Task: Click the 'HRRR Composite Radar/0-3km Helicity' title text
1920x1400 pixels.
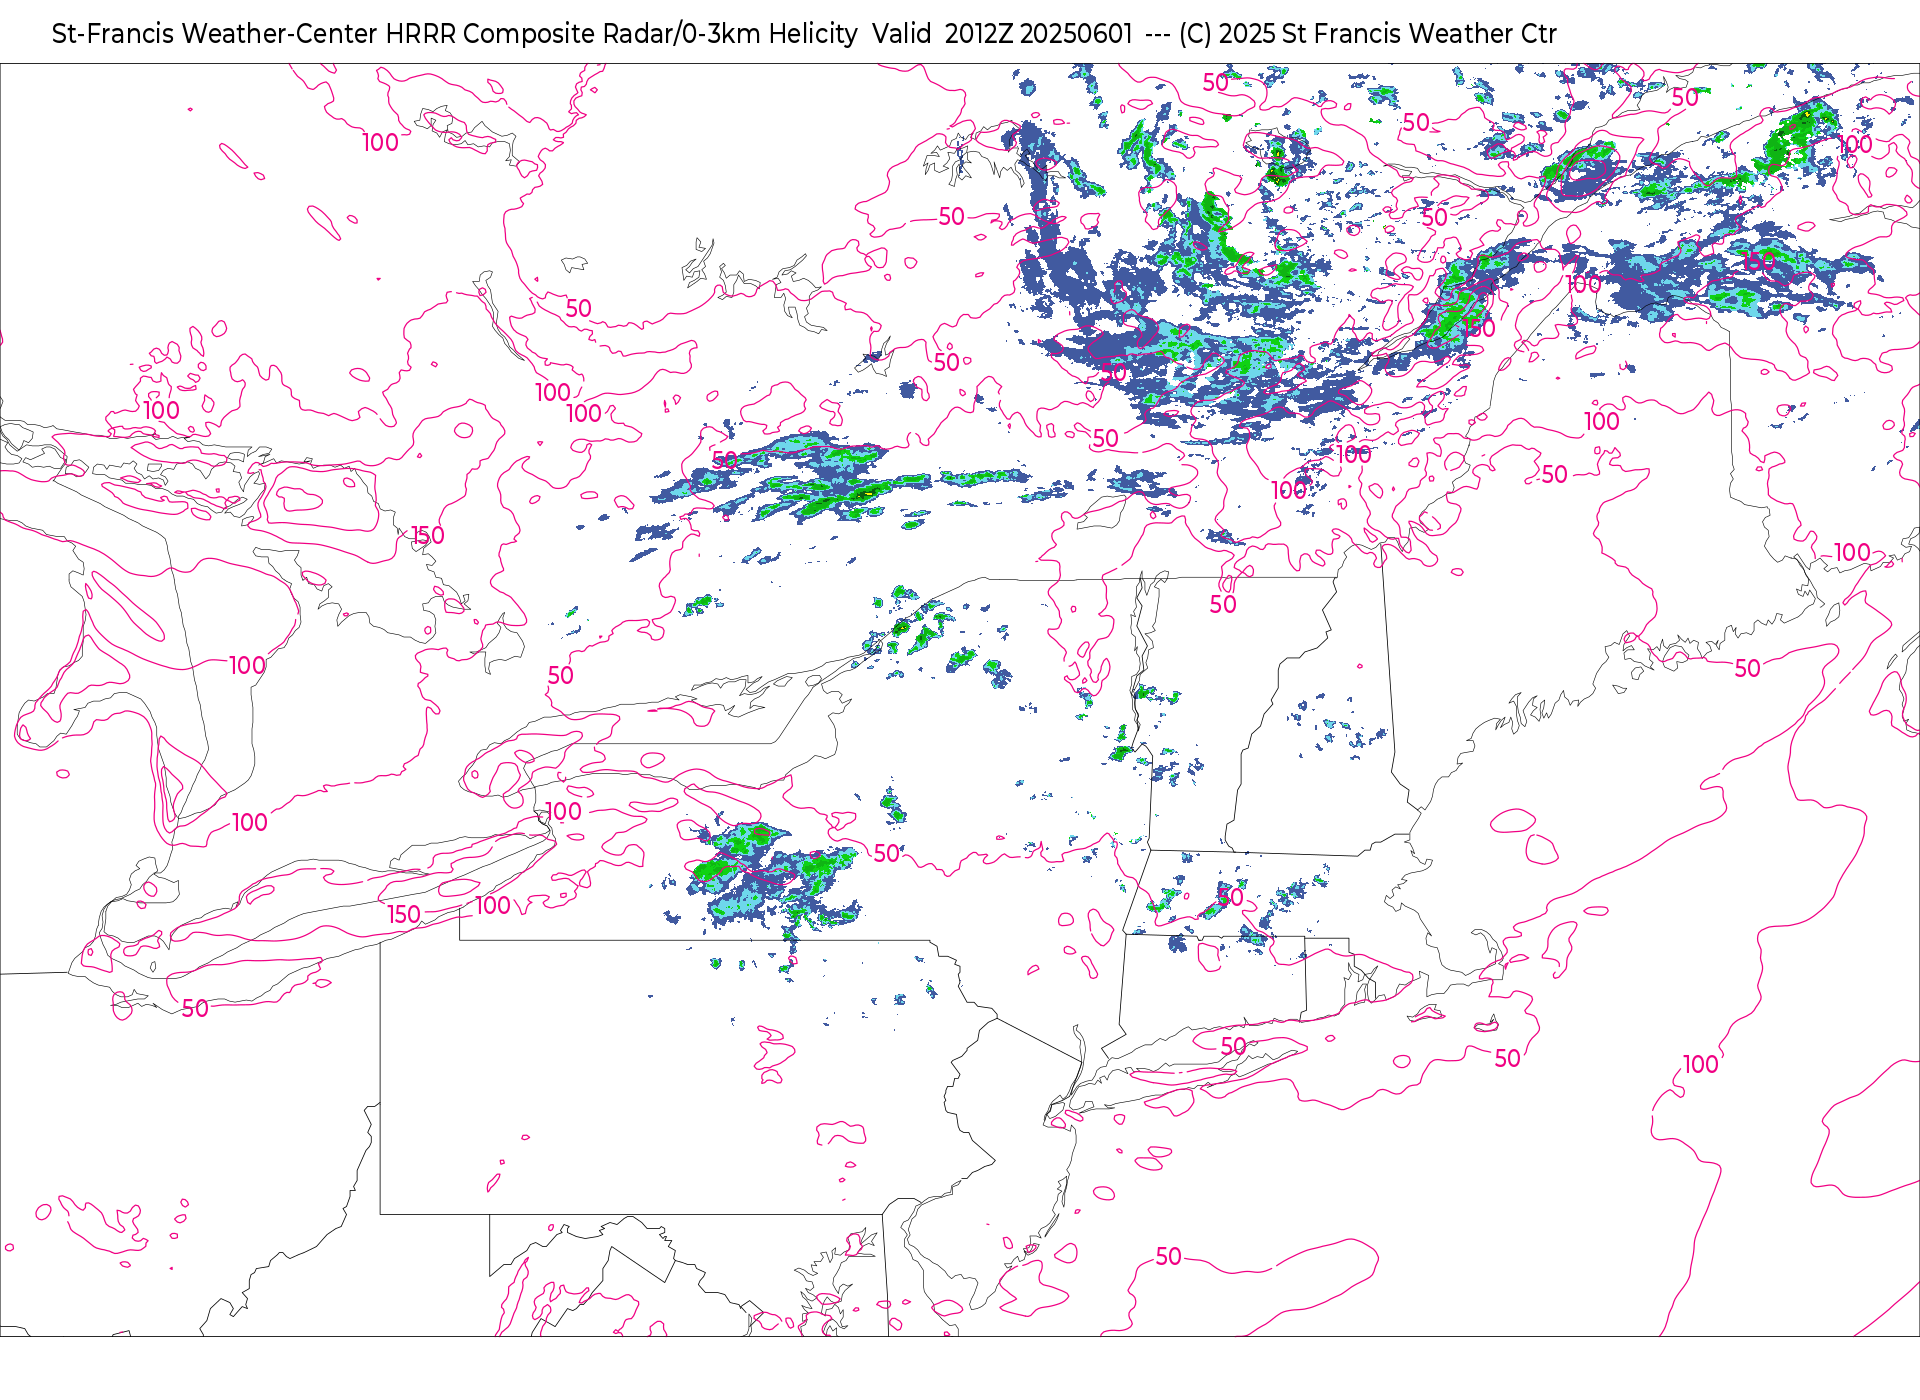Action: tap(622, 34)
